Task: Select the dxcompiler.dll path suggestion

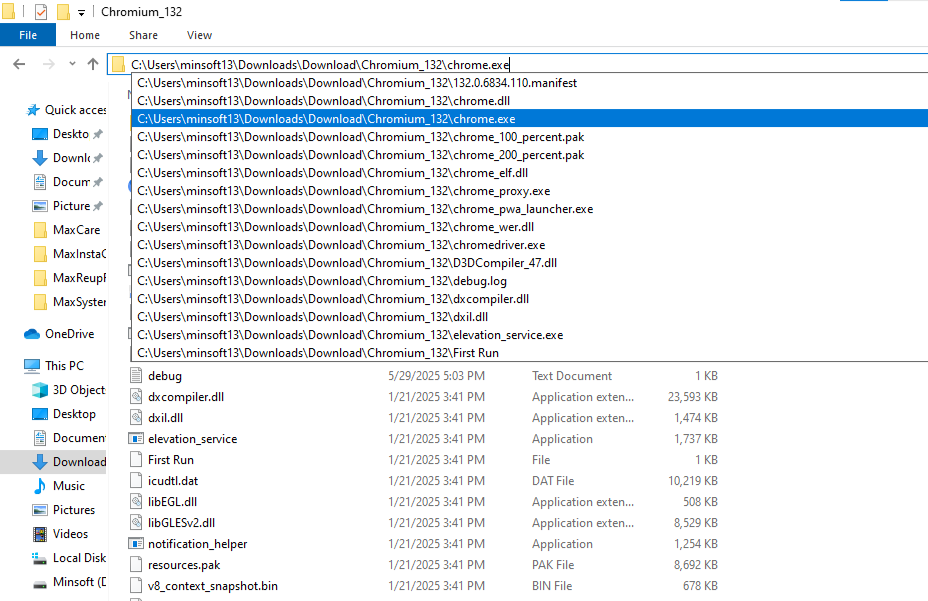Action: point(530,298)
